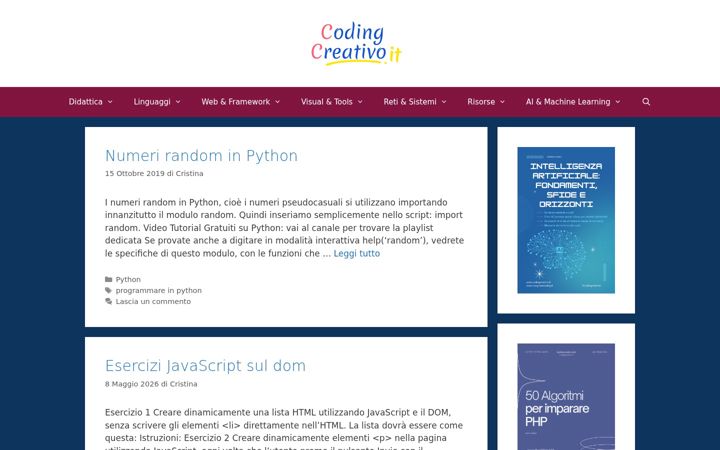Open the 50 Algoritmi per imparare PHP cover

pyautogui.click(x=566, y=397)
